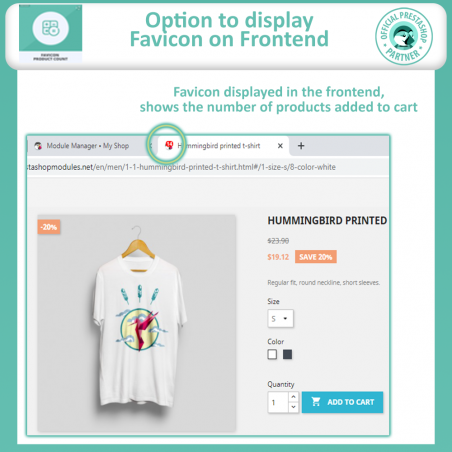This screenshot has height=452, width=452.
Task: Click the shopping cart icon in Add to Cart
Action: 316,402
